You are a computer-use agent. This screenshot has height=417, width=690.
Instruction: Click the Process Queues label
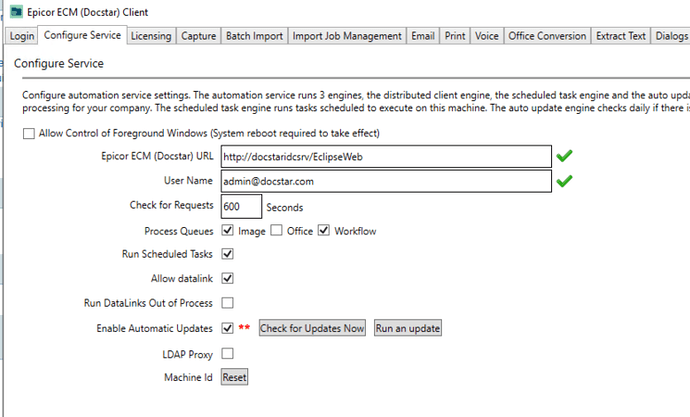[x=179, y=231]
